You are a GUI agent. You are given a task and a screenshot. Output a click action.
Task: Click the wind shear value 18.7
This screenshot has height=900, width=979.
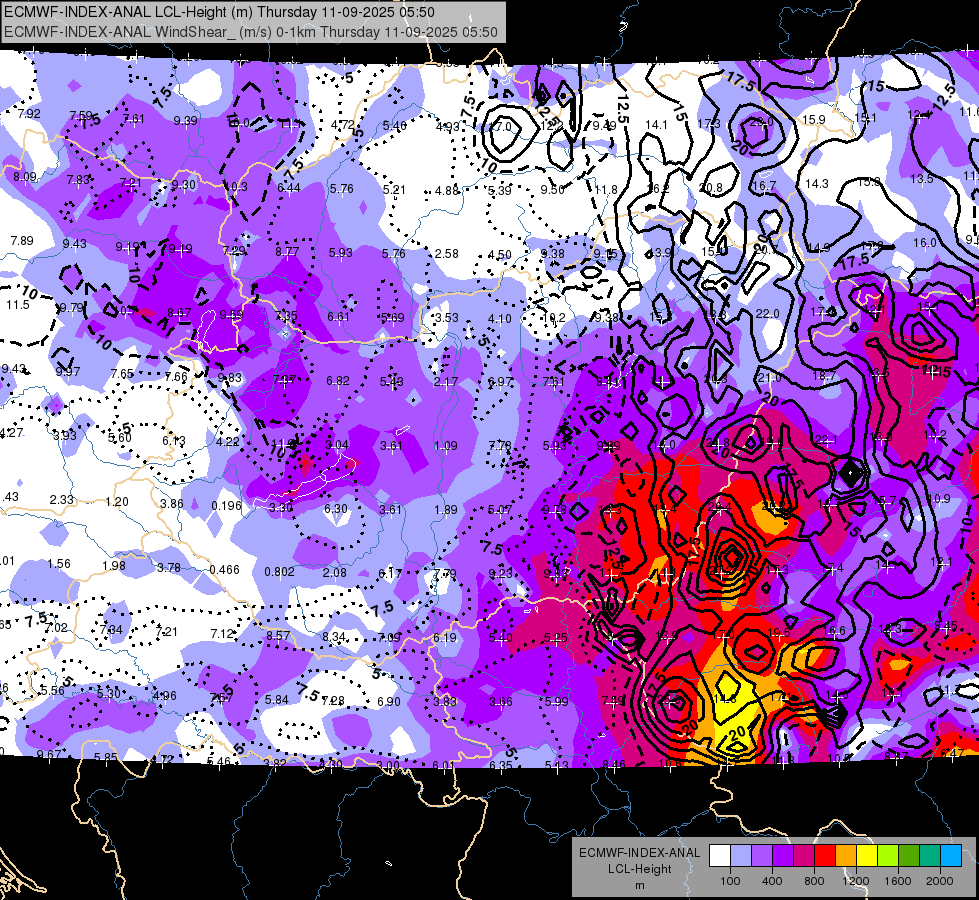point(824,375)
